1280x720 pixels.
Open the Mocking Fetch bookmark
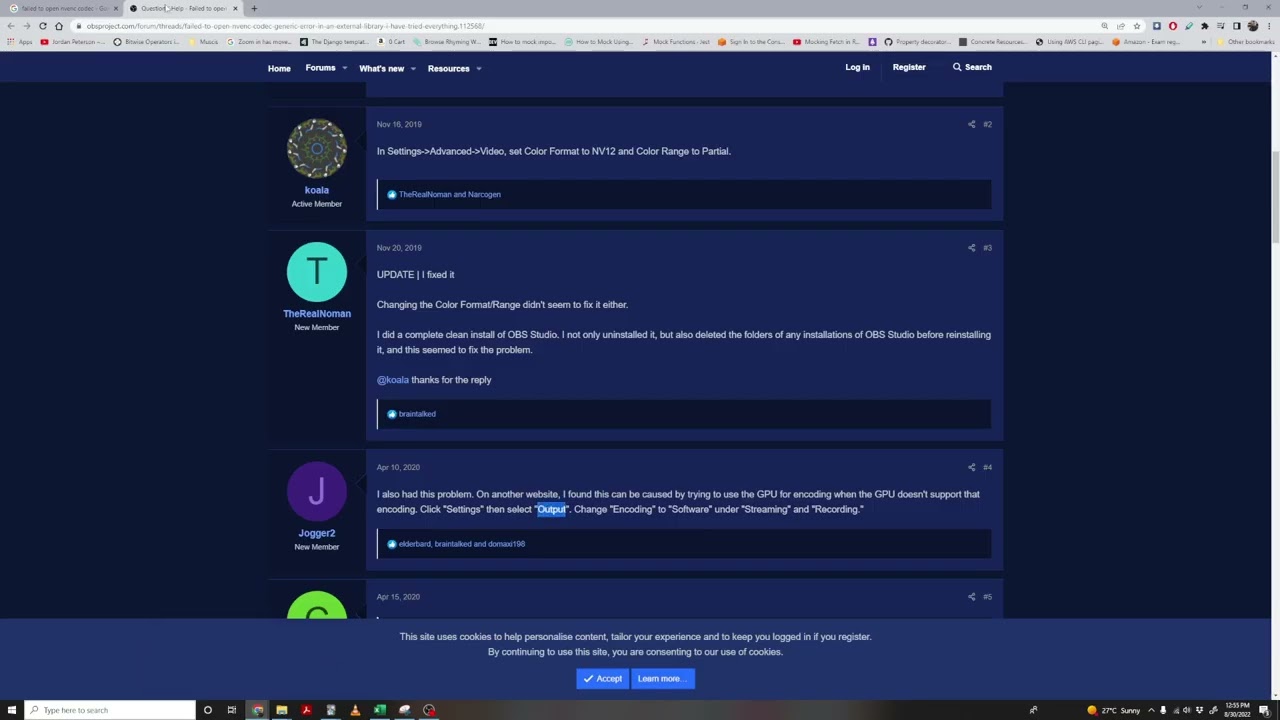pyautogui.click(x=826, y=42)
